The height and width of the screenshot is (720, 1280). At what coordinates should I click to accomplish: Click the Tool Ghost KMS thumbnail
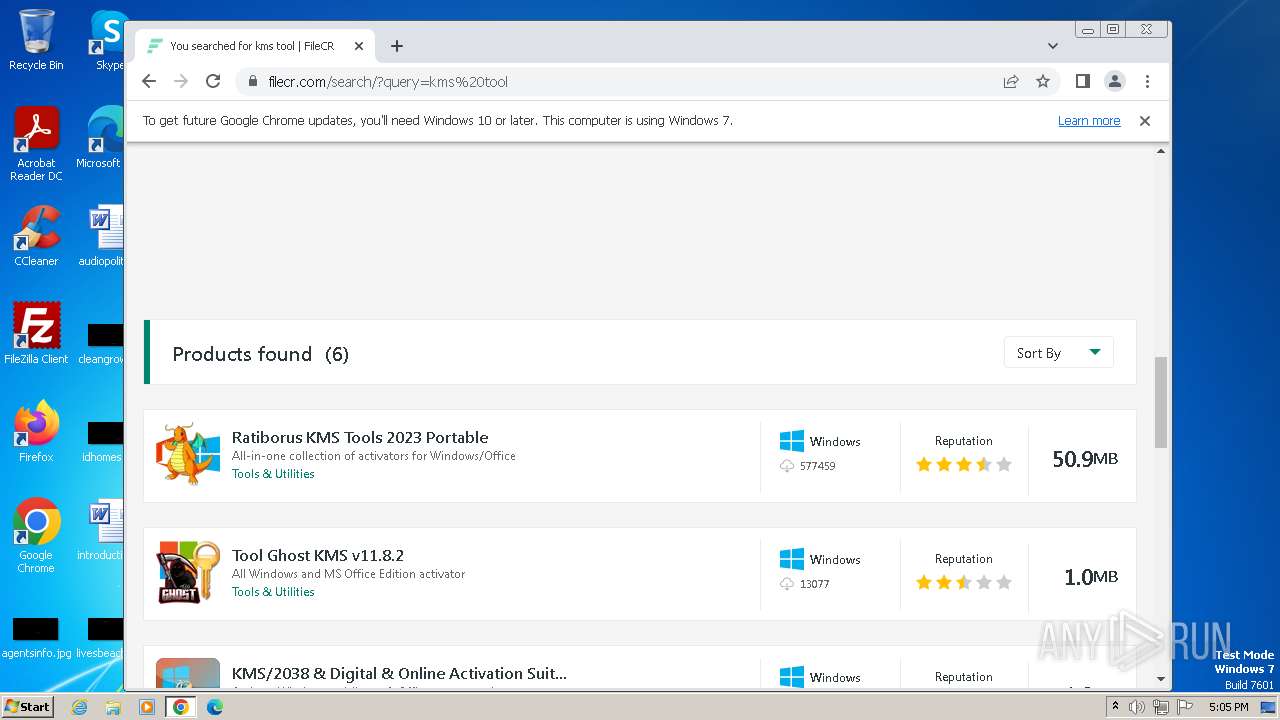188,572
